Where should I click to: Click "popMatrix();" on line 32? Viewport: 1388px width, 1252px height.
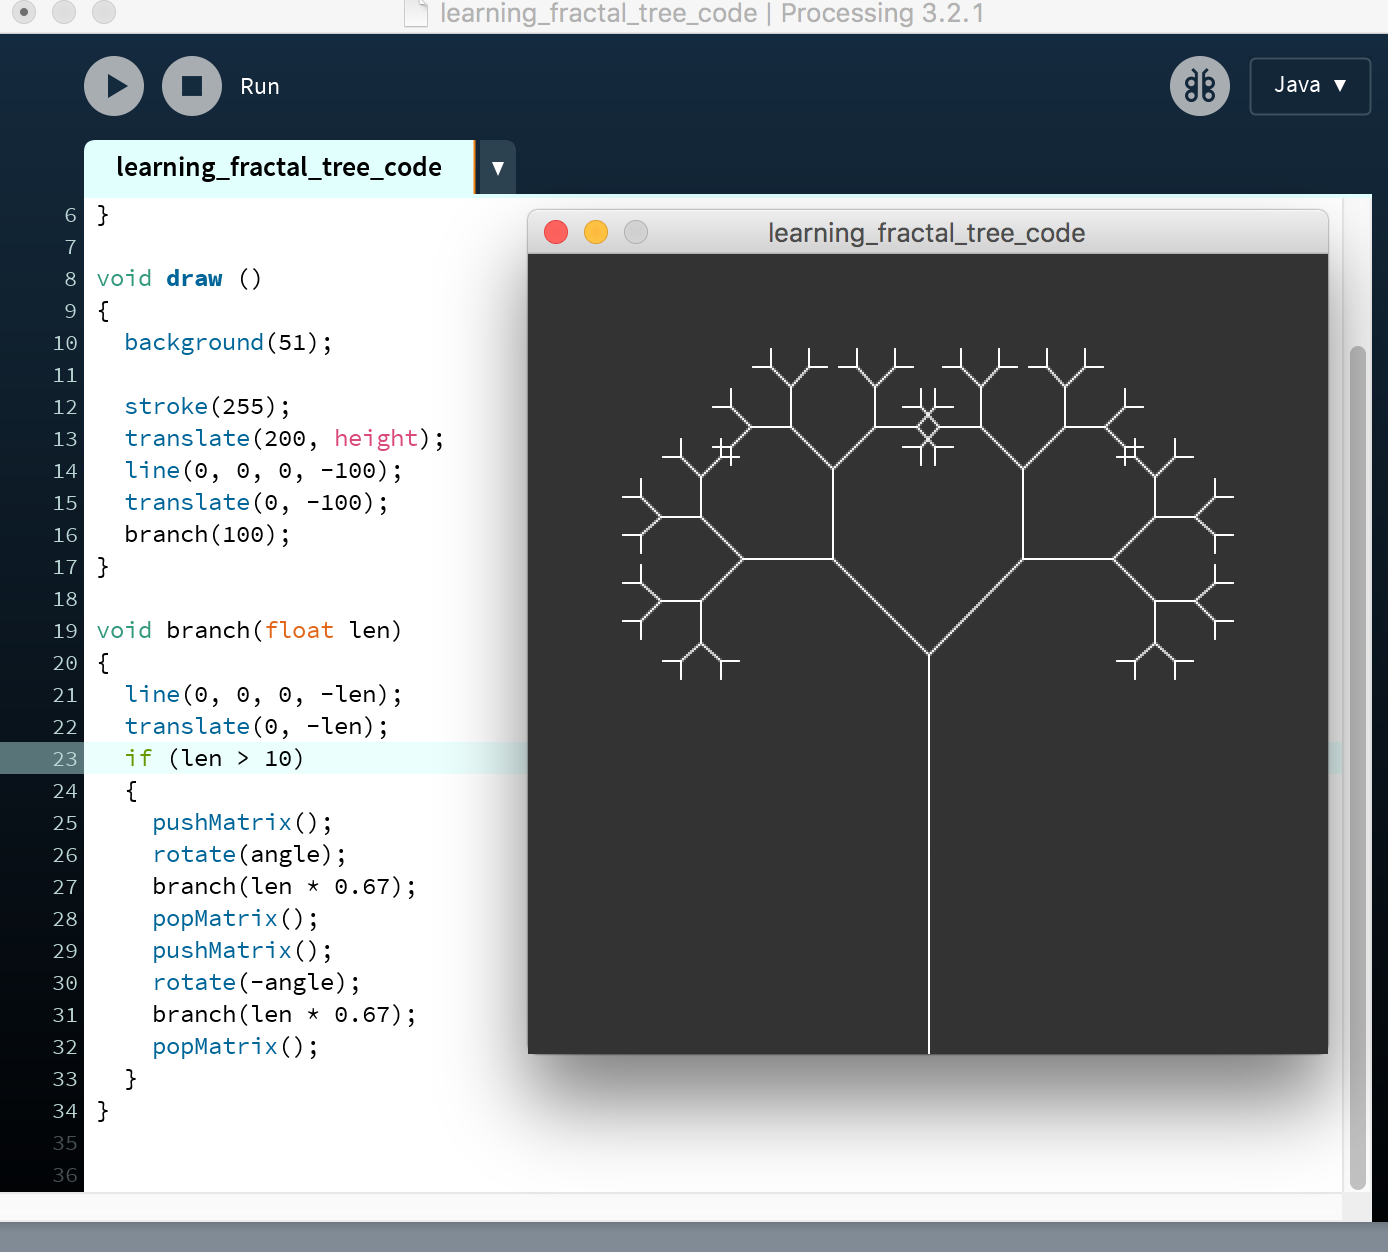pyautogui.click(x=235, y=1046)
